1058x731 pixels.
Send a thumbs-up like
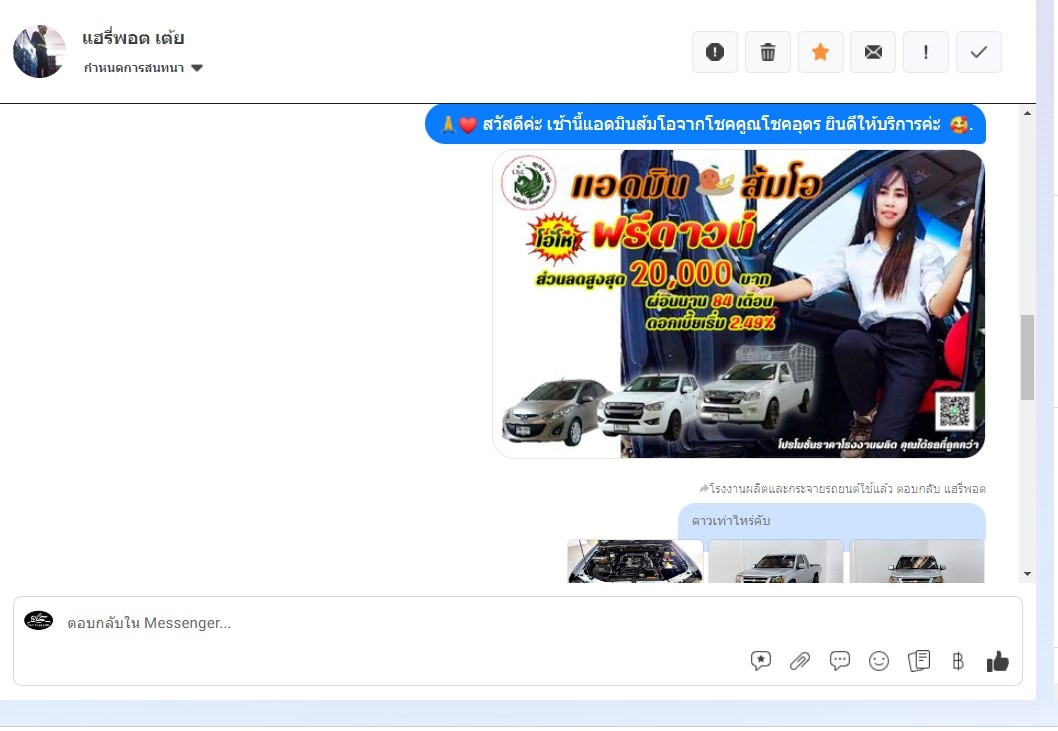coord(997,661)
